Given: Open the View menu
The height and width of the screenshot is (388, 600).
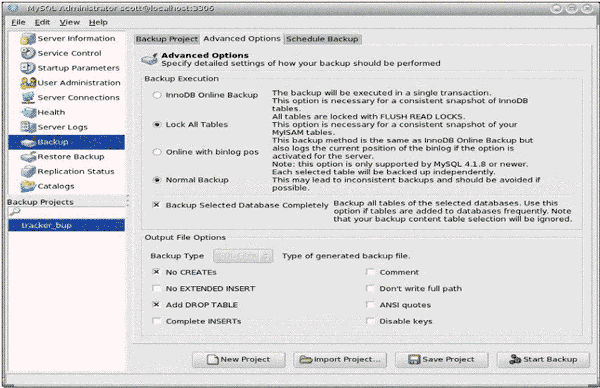Looking at the screenshot, I should 70,22.
